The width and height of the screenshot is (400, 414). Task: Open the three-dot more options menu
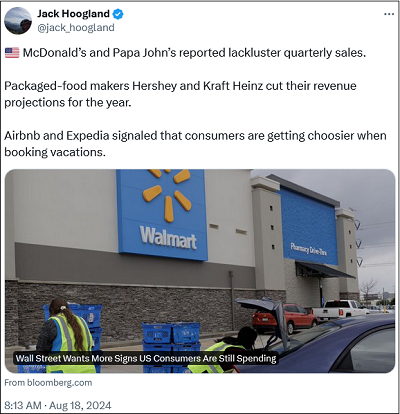tap(389, 14)
